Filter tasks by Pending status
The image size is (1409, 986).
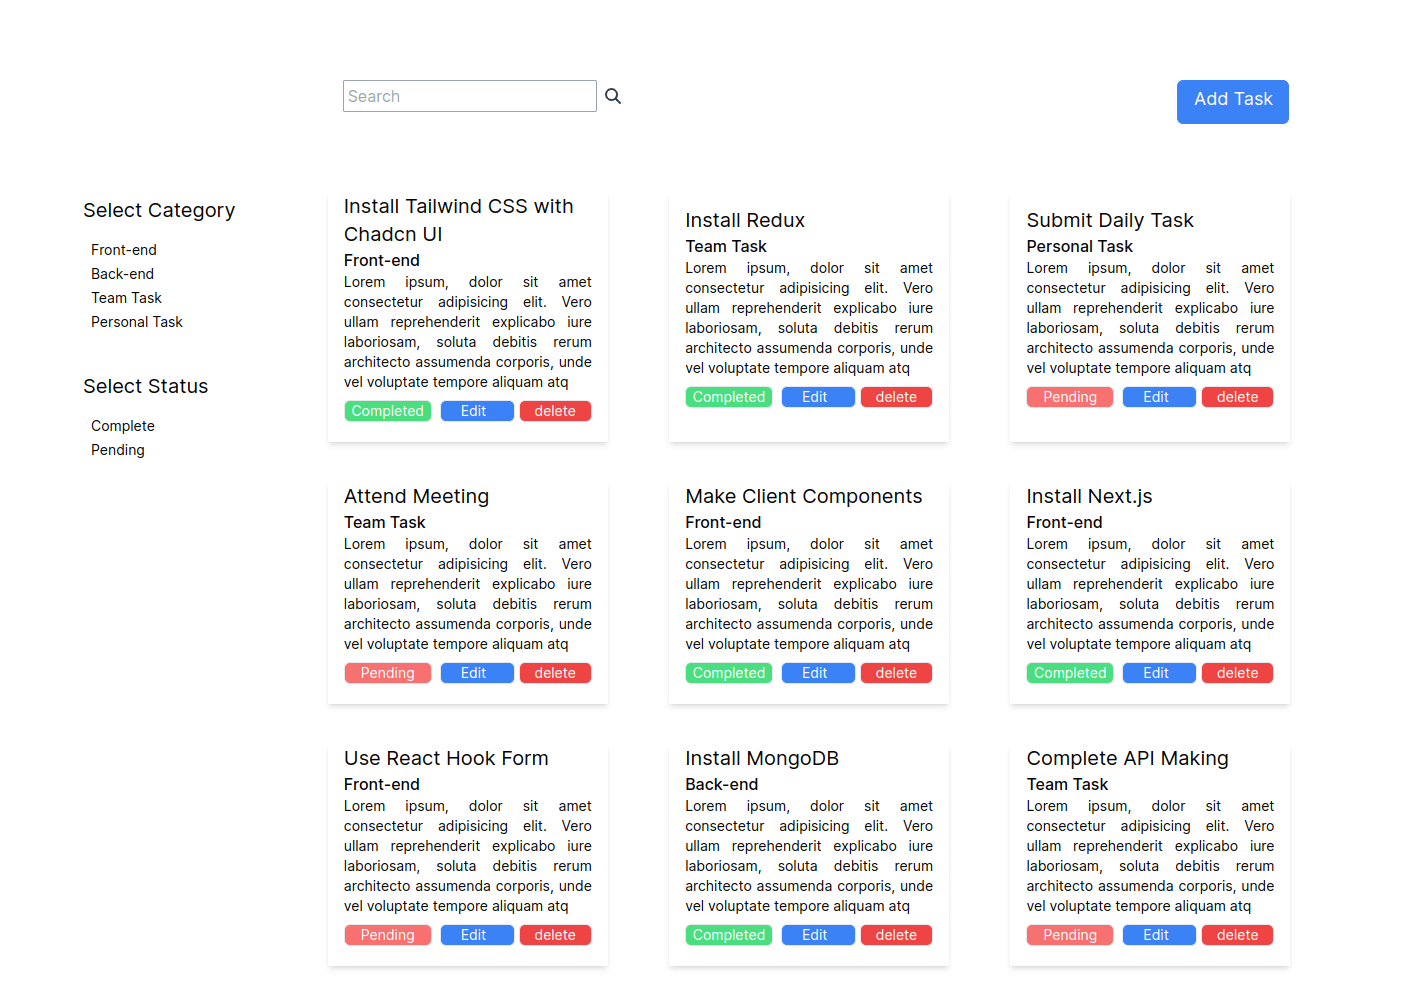point(118,450)
